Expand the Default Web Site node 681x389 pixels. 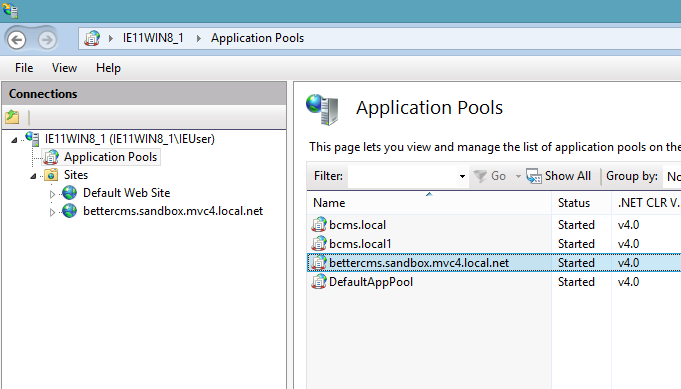52,194
